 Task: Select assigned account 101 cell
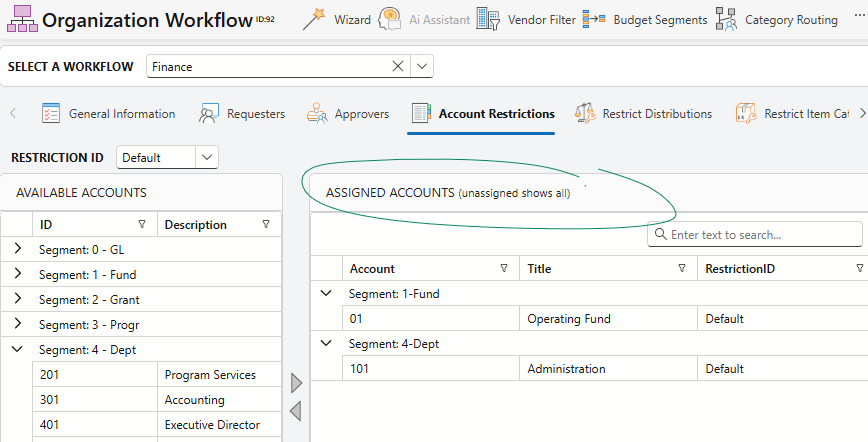click(x=431, y=368)
